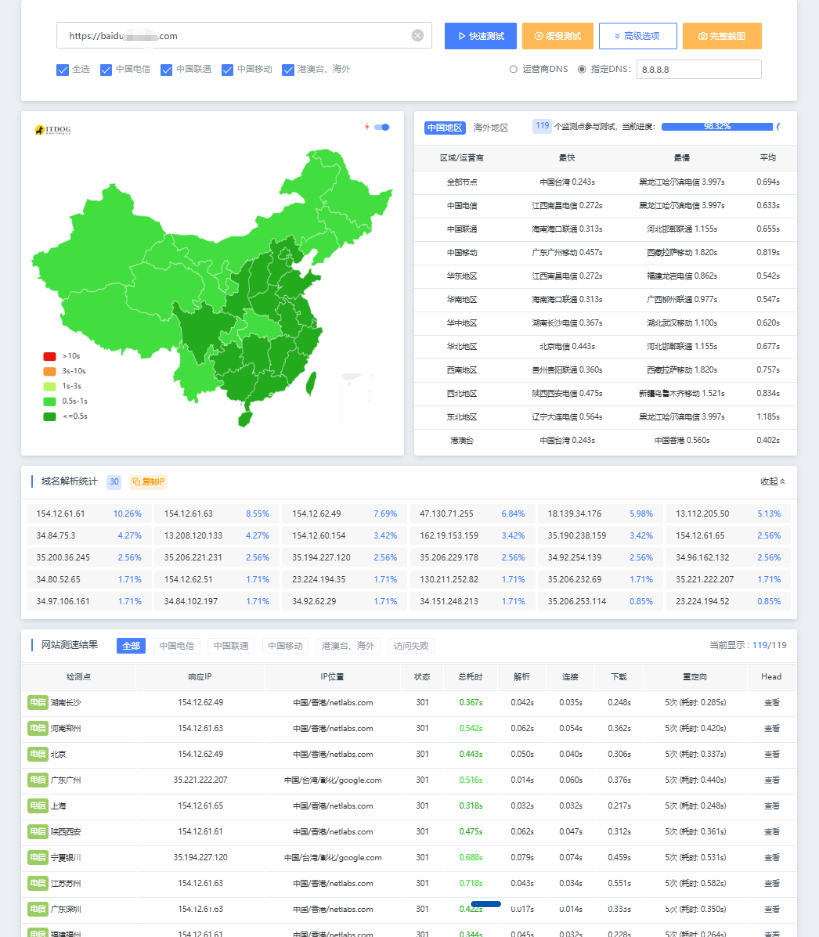The height and width of the screenshot is (937, 819).
Task: Clear the URL field with the X icon
Action: tap(417, 36)
